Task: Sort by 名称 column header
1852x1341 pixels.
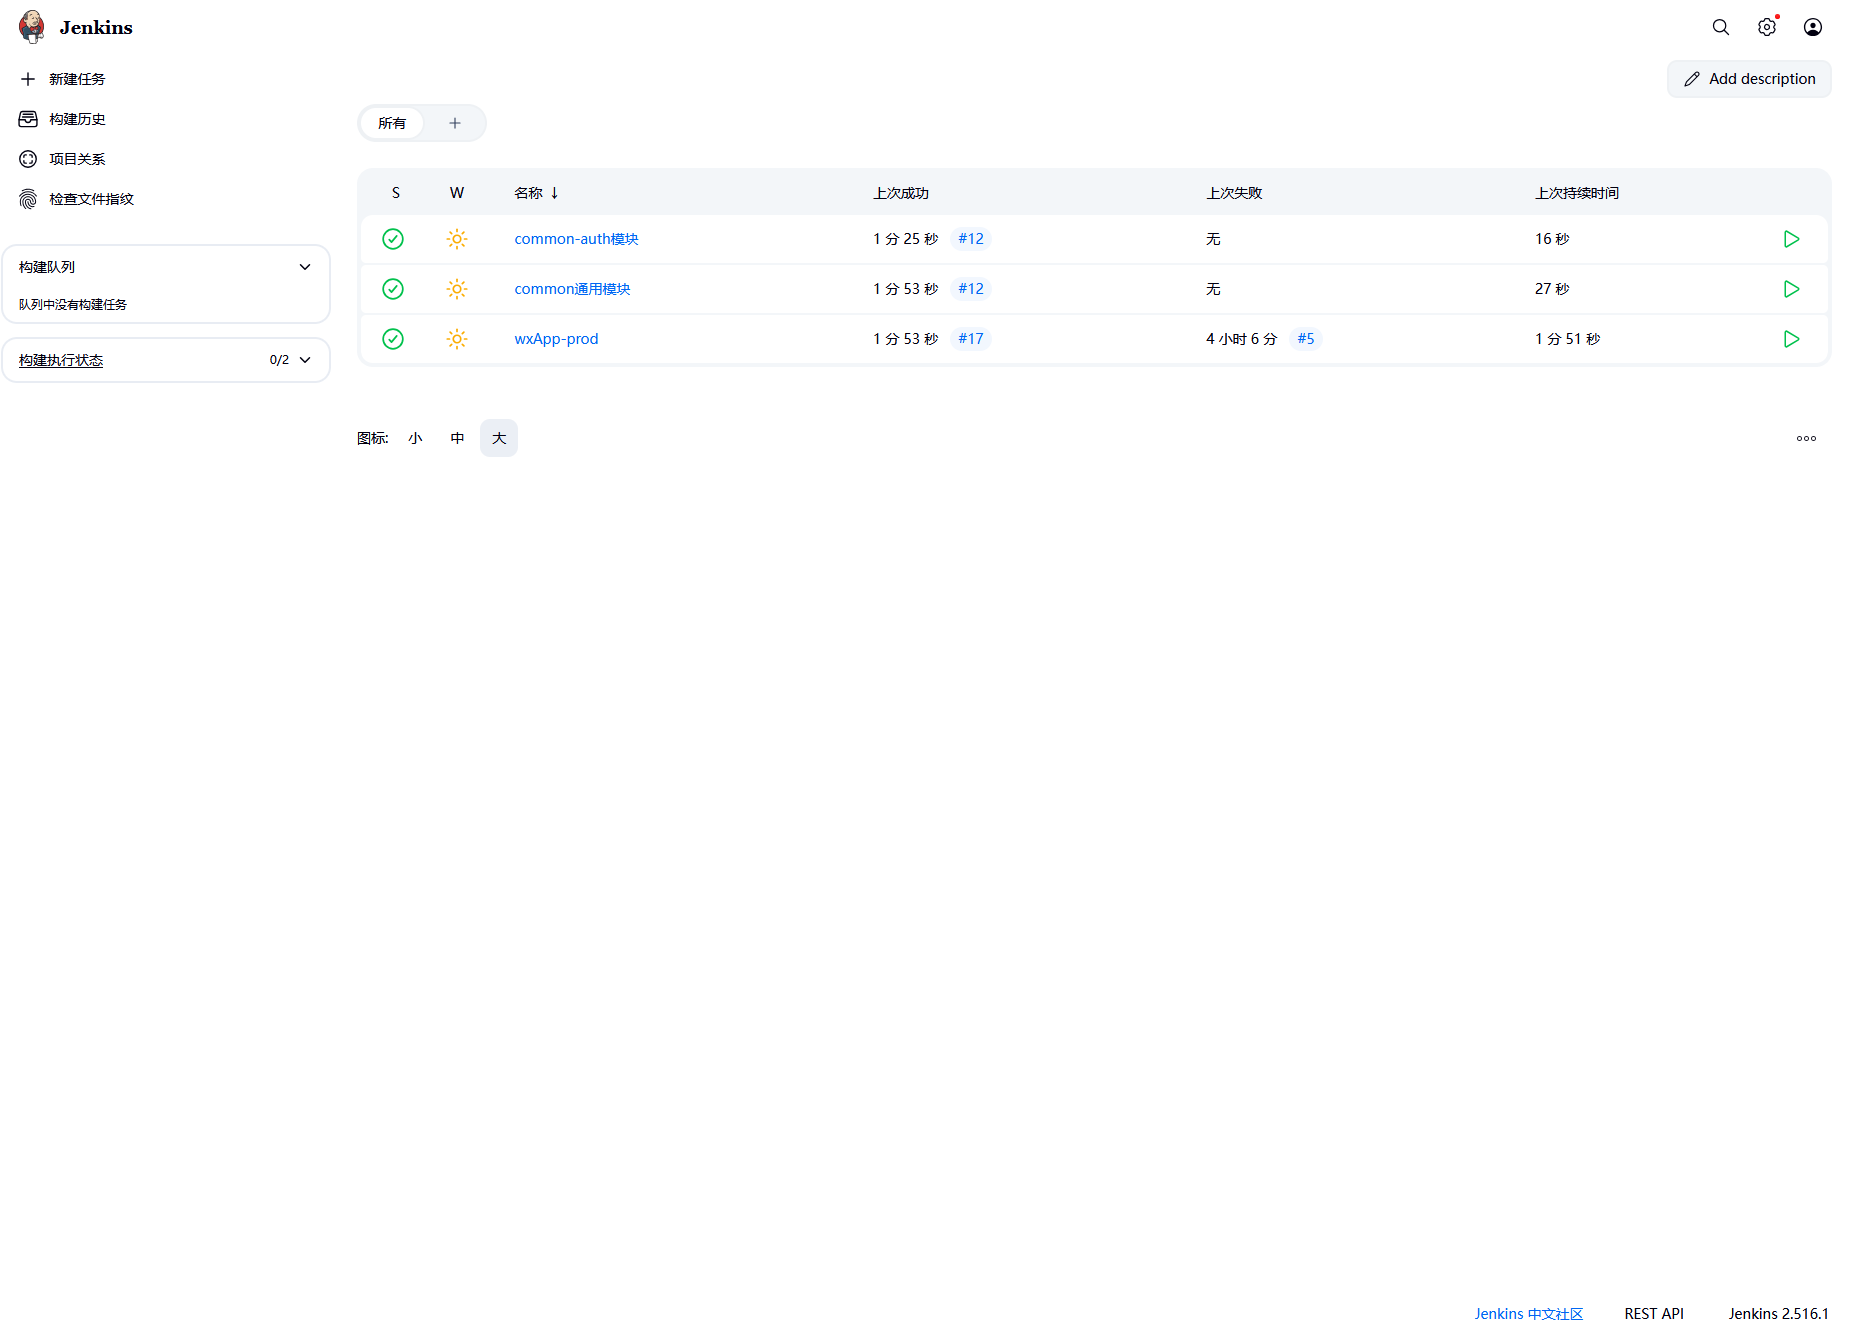Action: tap(536, 193)
